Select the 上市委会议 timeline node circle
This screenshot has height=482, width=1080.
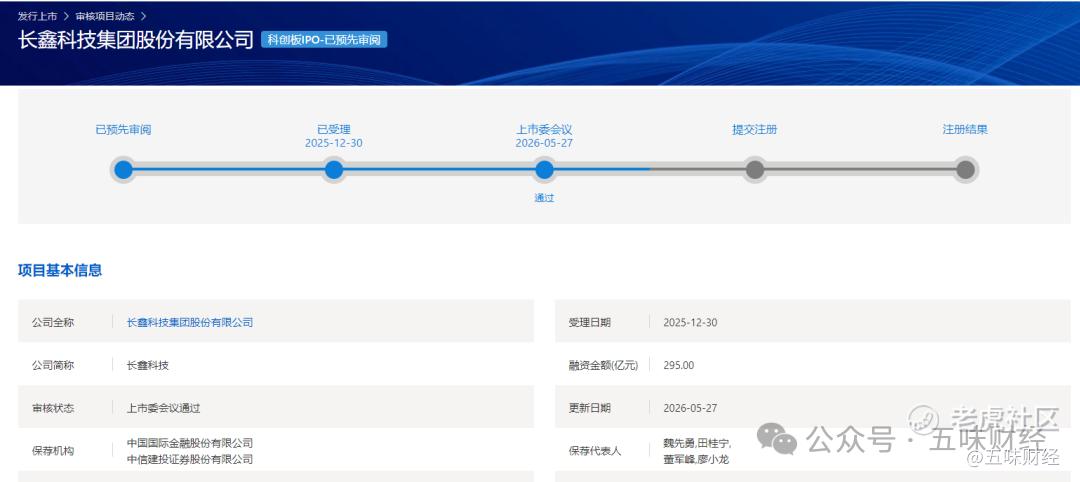coord(544,169)
